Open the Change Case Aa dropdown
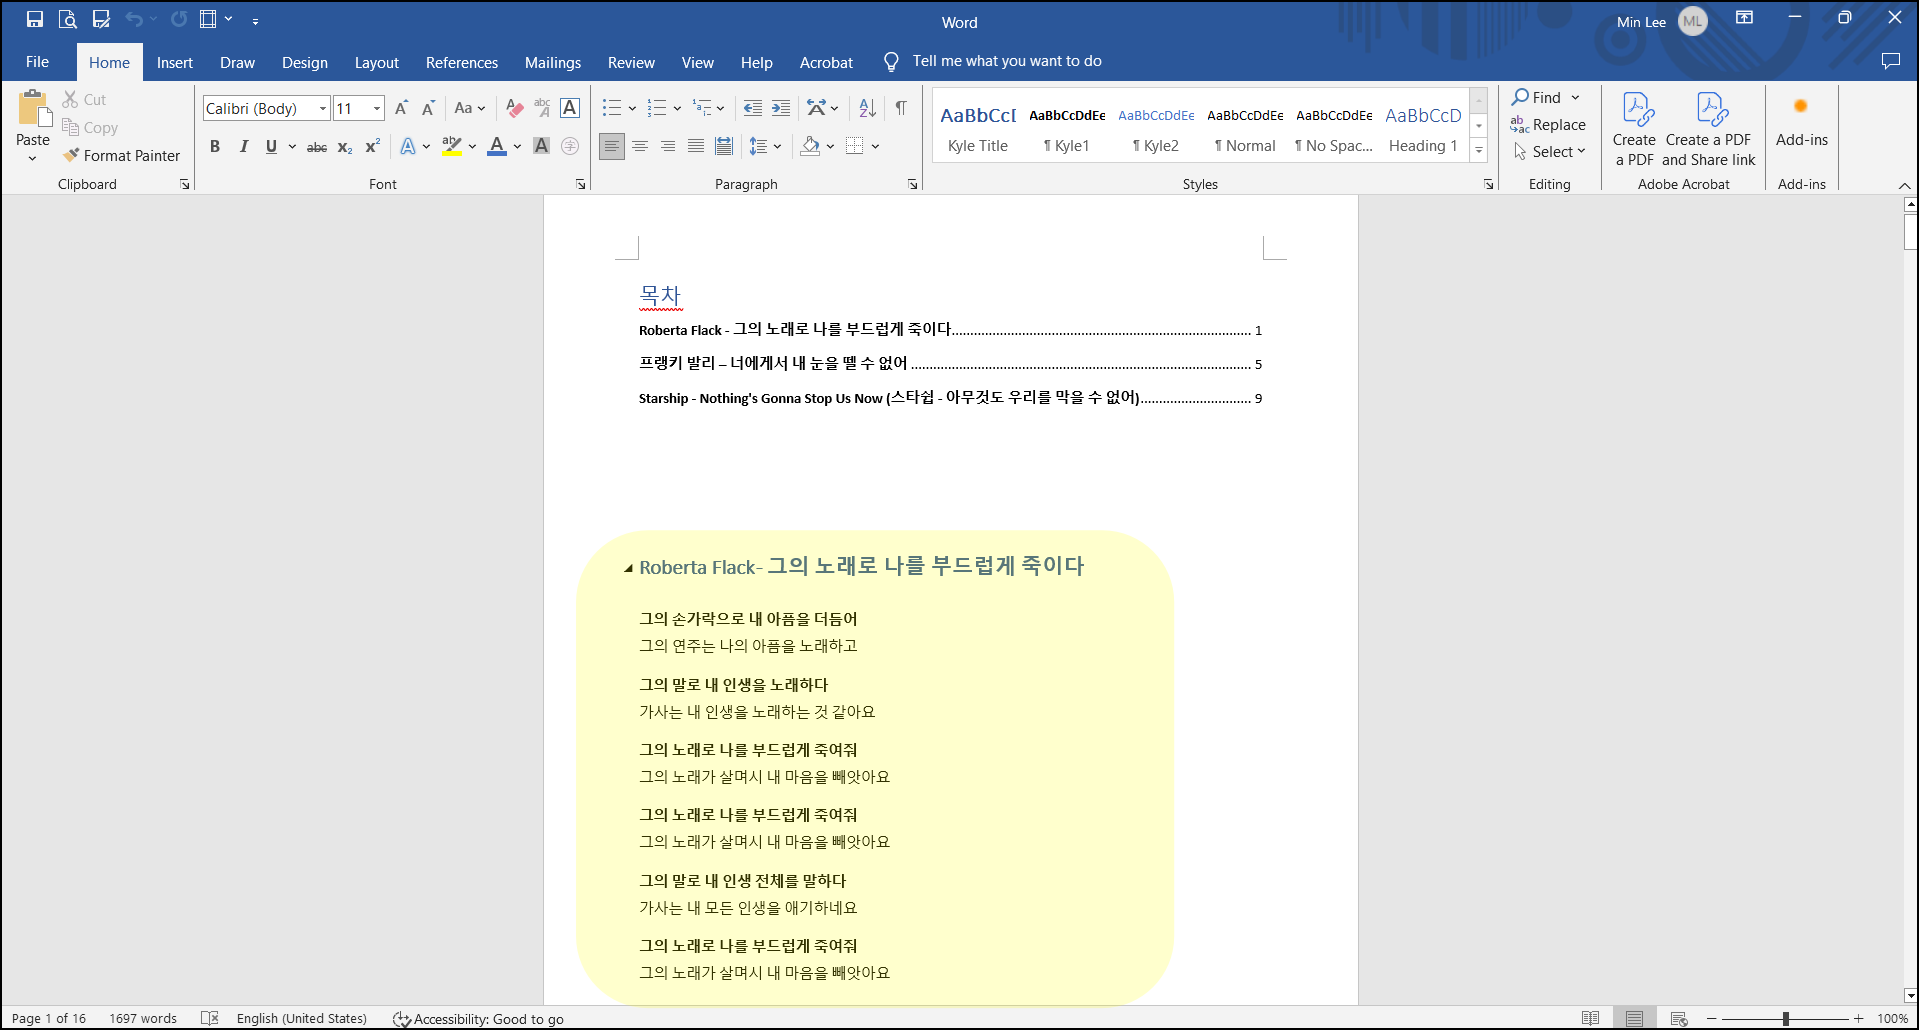The height and width of the screenshot is (1030, 1919). [x=469, y=108]
